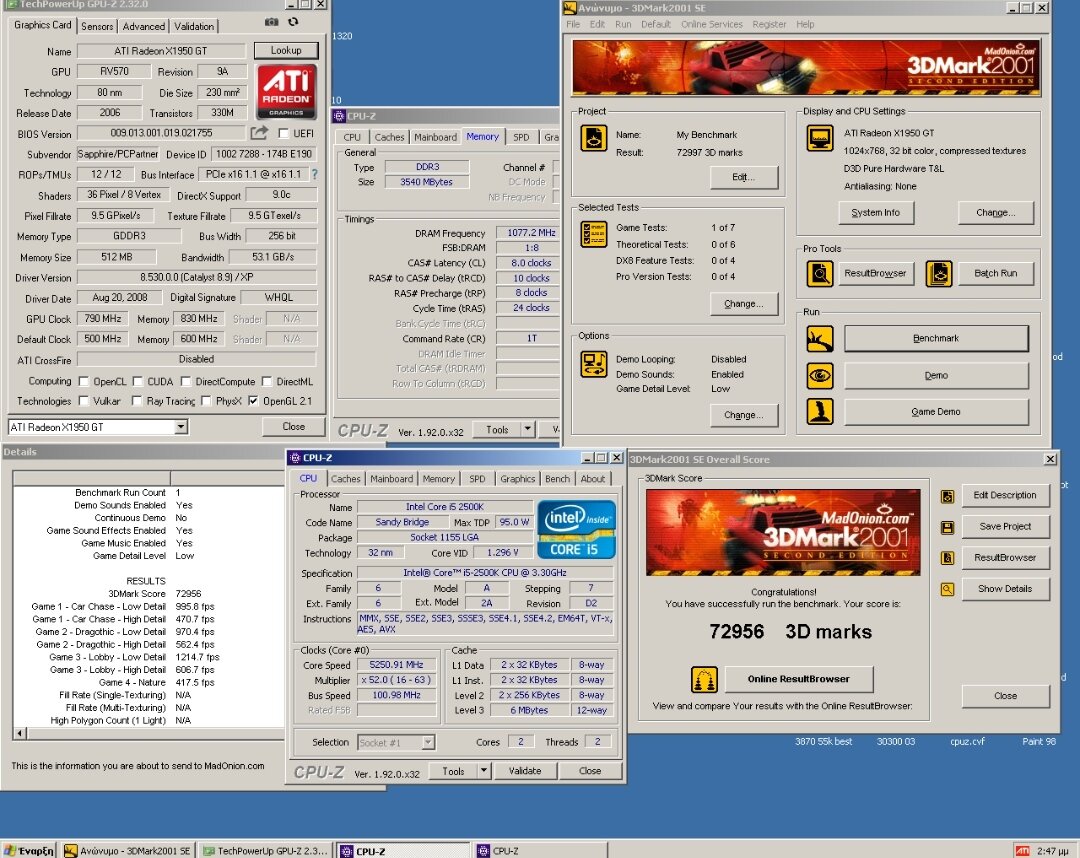Open the Bench tab in CPU-Z

[x=557, y=479]
